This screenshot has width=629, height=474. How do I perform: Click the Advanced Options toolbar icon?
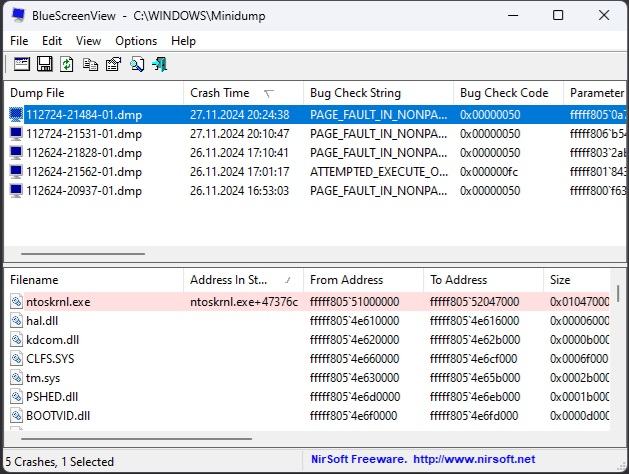[22, 64]
